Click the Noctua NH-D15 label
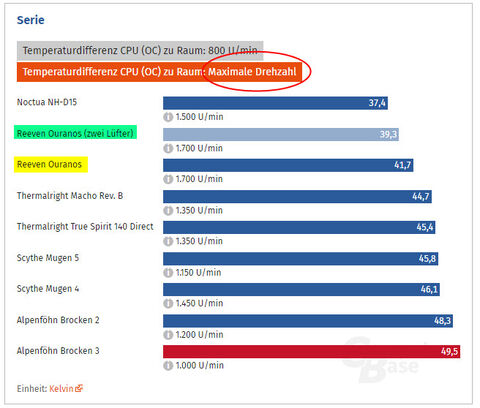Viewport: 480px width, 408px height. coord(47,102)
